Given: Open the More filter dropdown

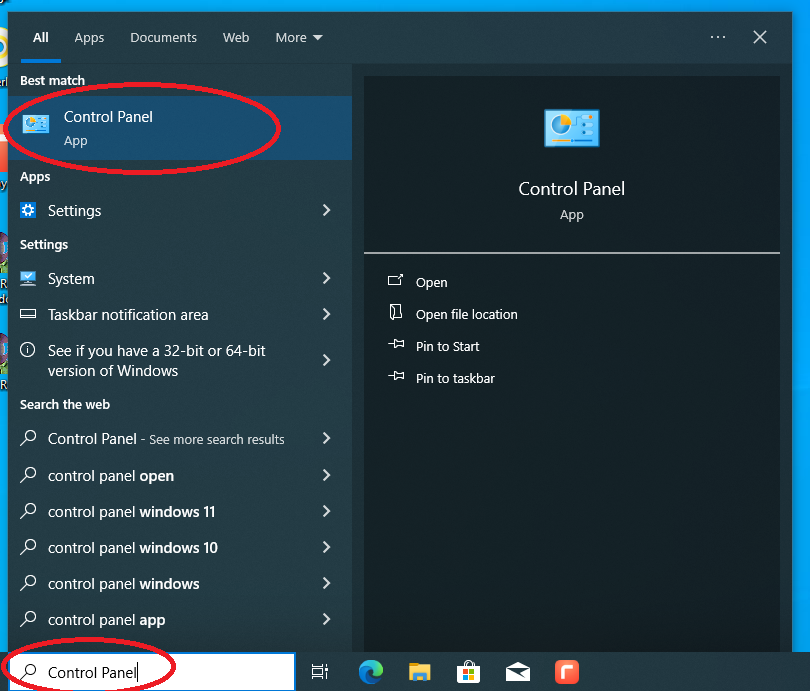Looking at the screenshot, I should pos(299,38).
